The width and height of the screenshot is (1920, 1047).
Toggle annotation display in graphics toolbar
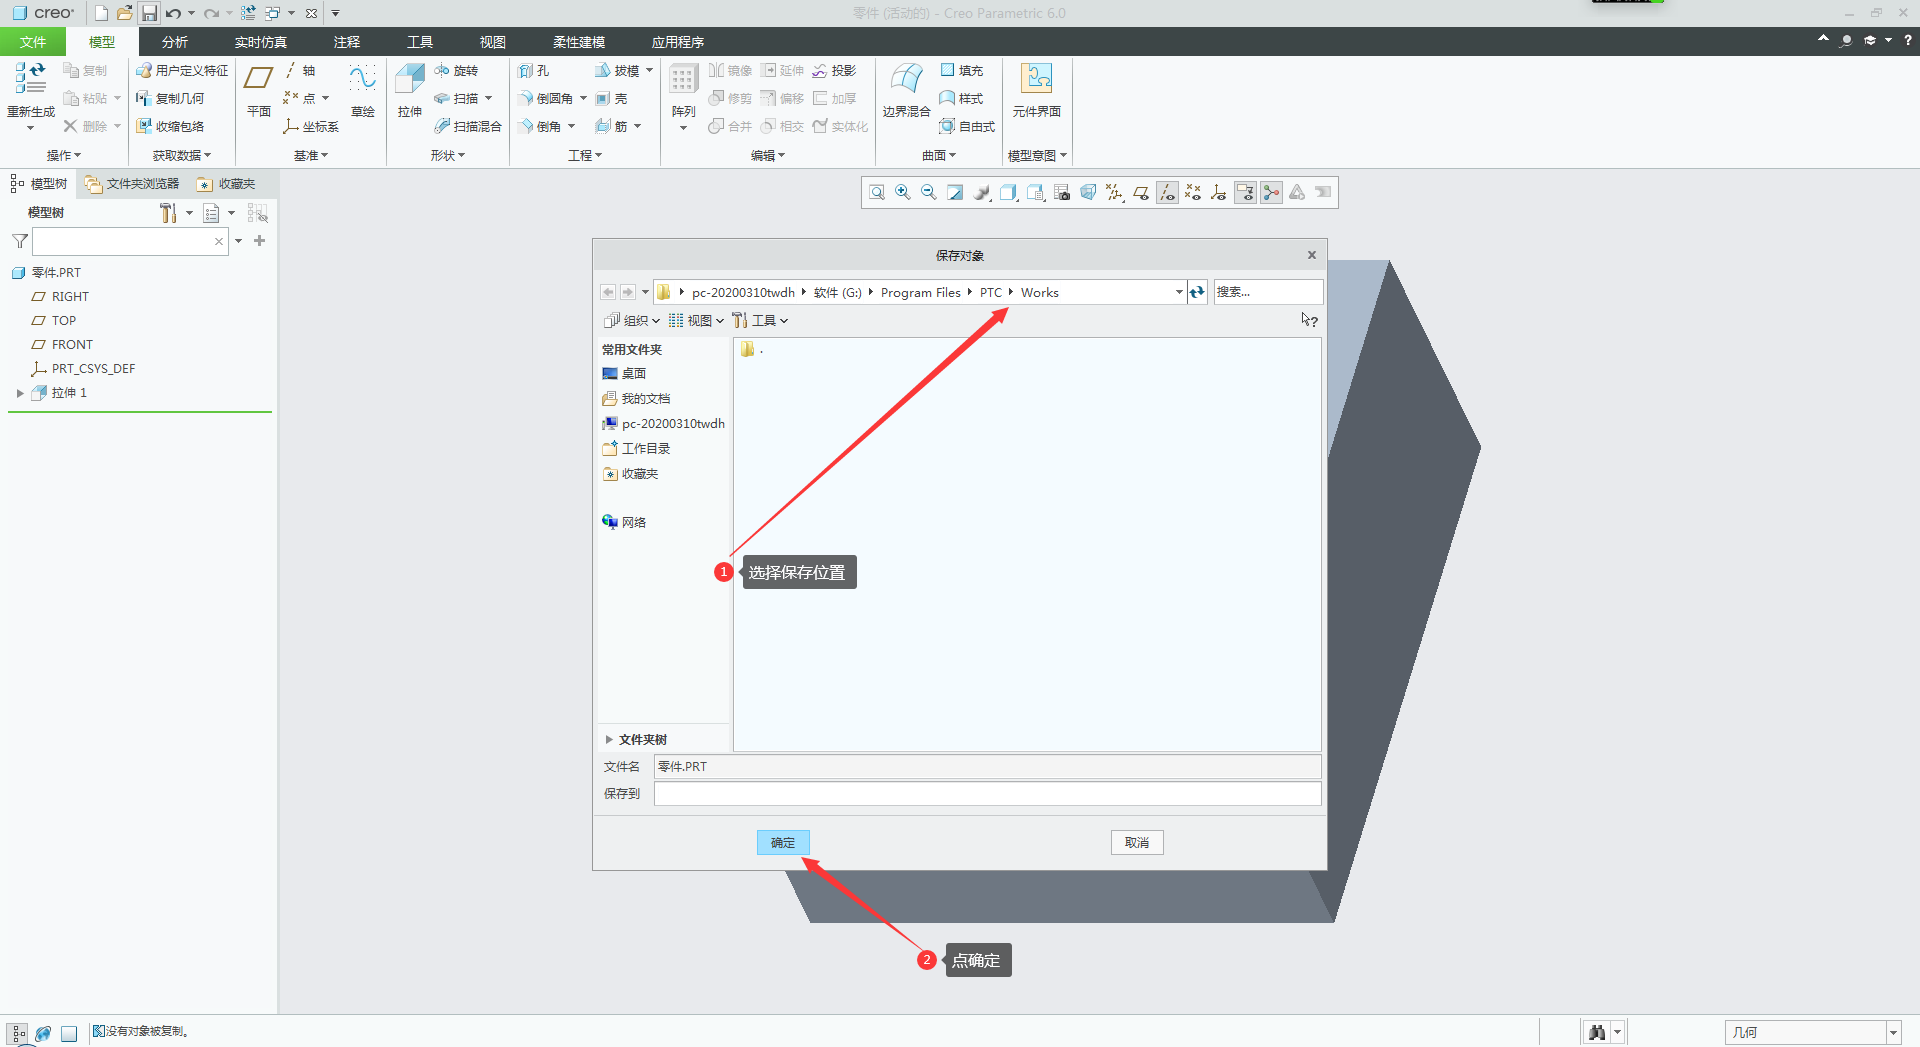(x=1245, y=193)
